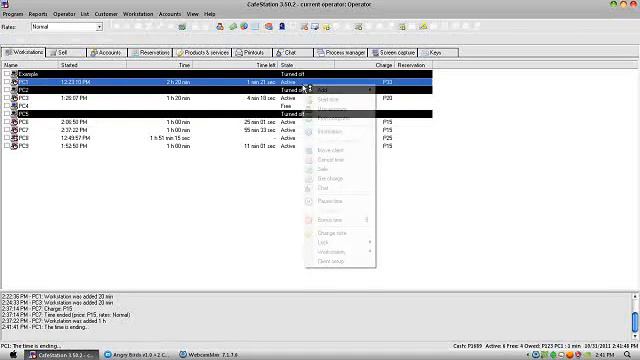Click the green cash toolbar icon beside user icon

pyautogui.click(x=233, y=27)
